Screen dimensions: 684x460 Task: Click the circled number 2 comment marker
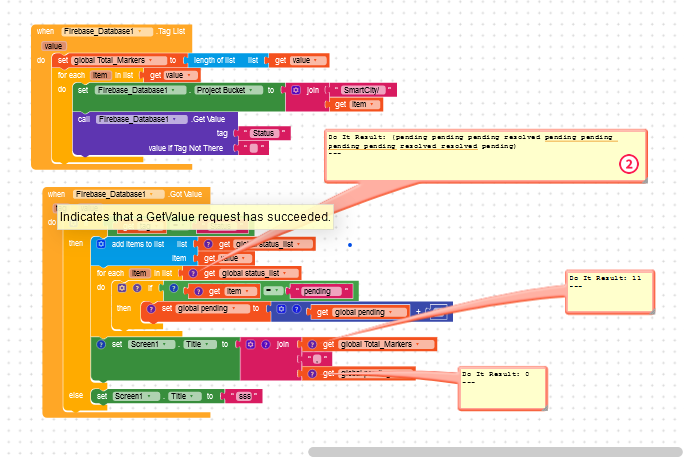pos(628,165)
